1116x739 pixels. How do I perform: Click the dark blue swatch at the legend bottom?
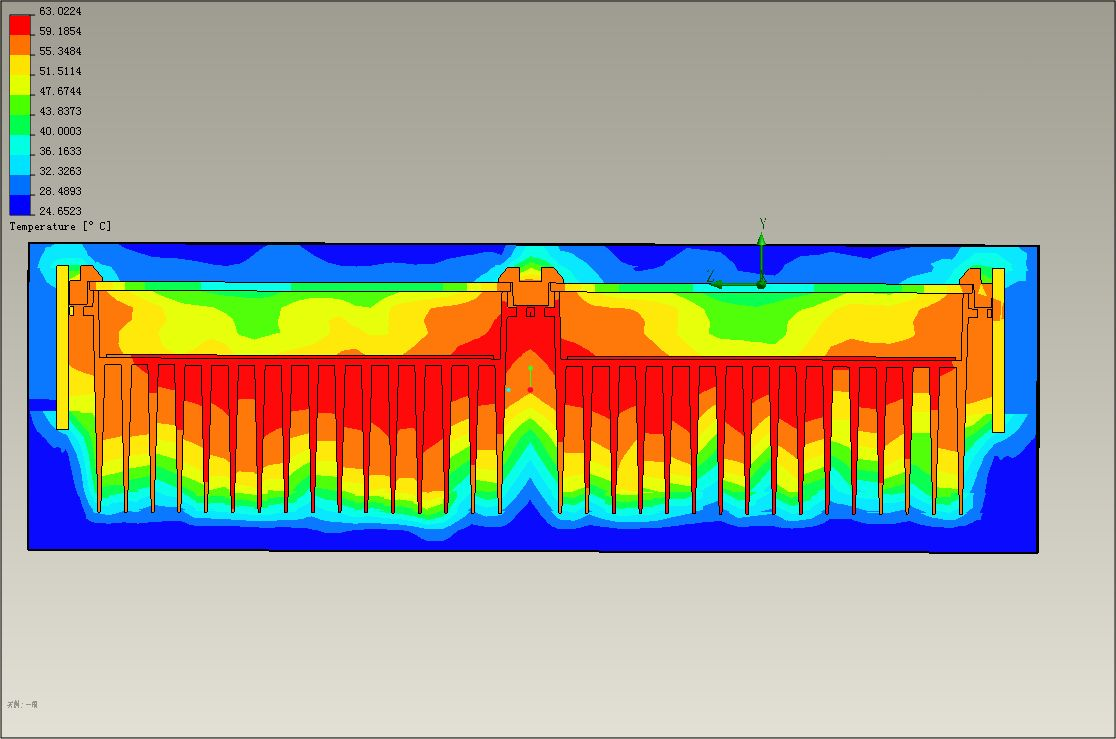pos(20,205)
